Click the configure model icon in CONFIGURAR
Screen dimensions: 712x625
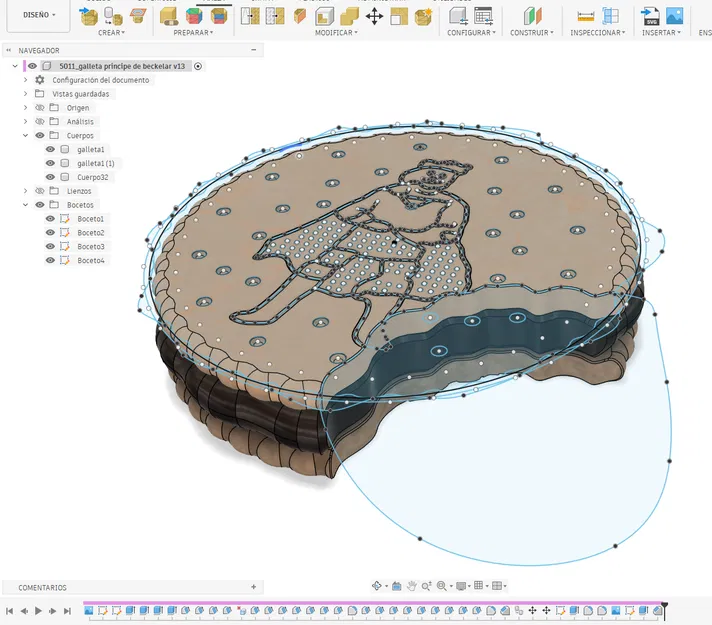pyautogui.click(x=458, y=16)
